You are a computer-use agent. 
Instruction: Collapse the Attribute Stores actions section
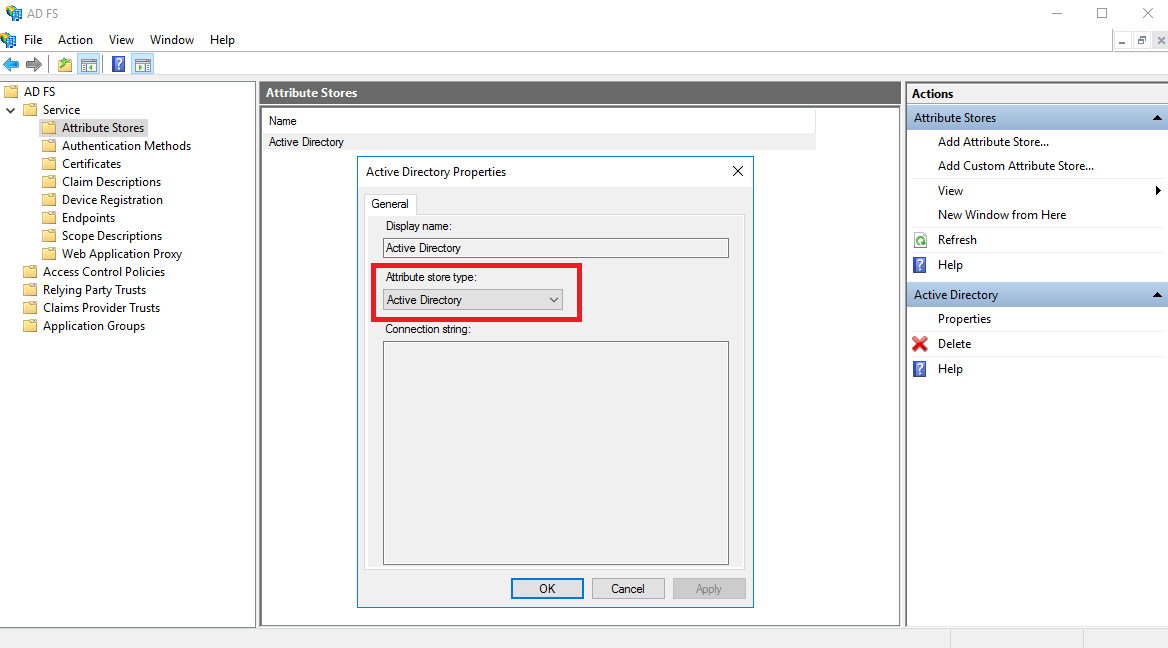(x=1157, y=118)
